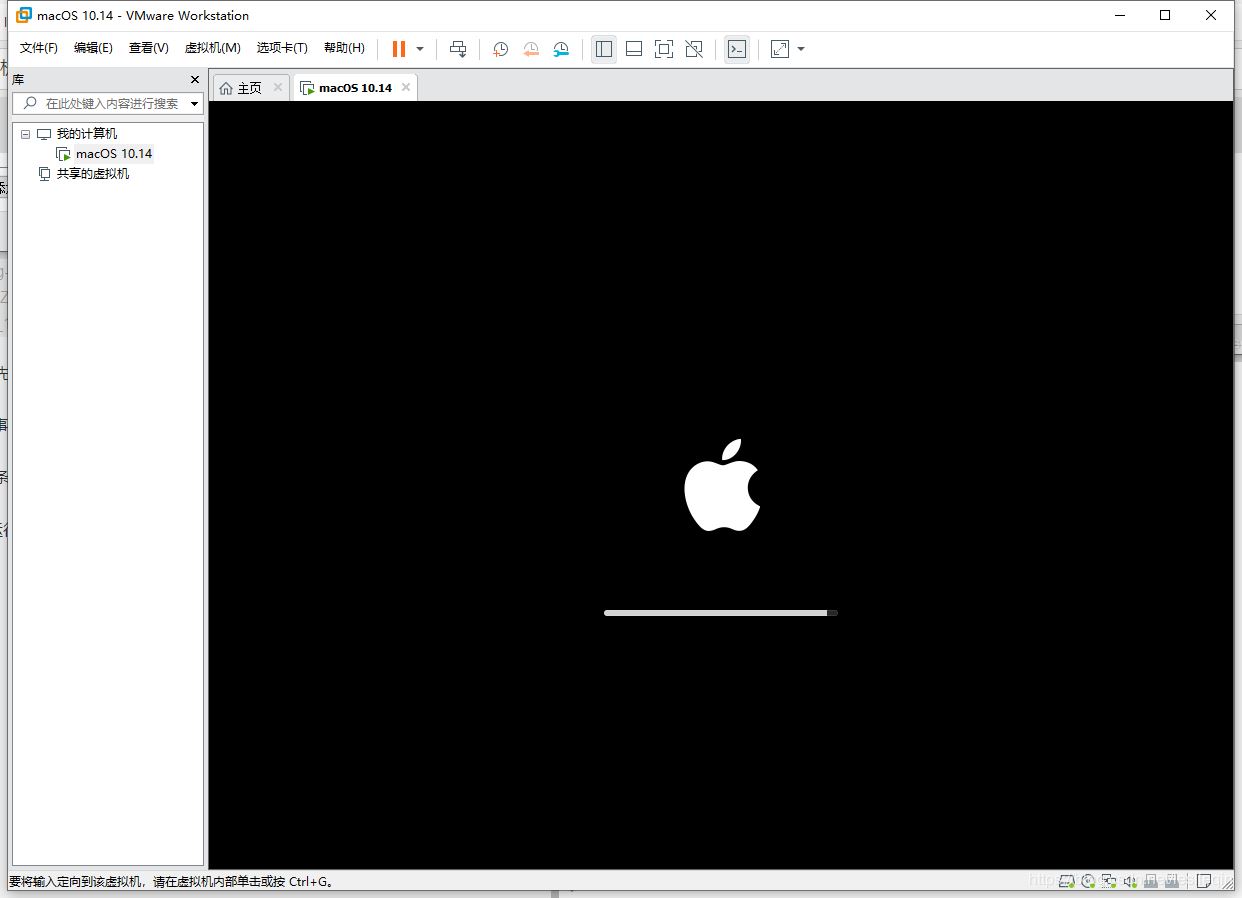Open the console view icon
This screenshot has height=898, width=1242.
(737, 49)
